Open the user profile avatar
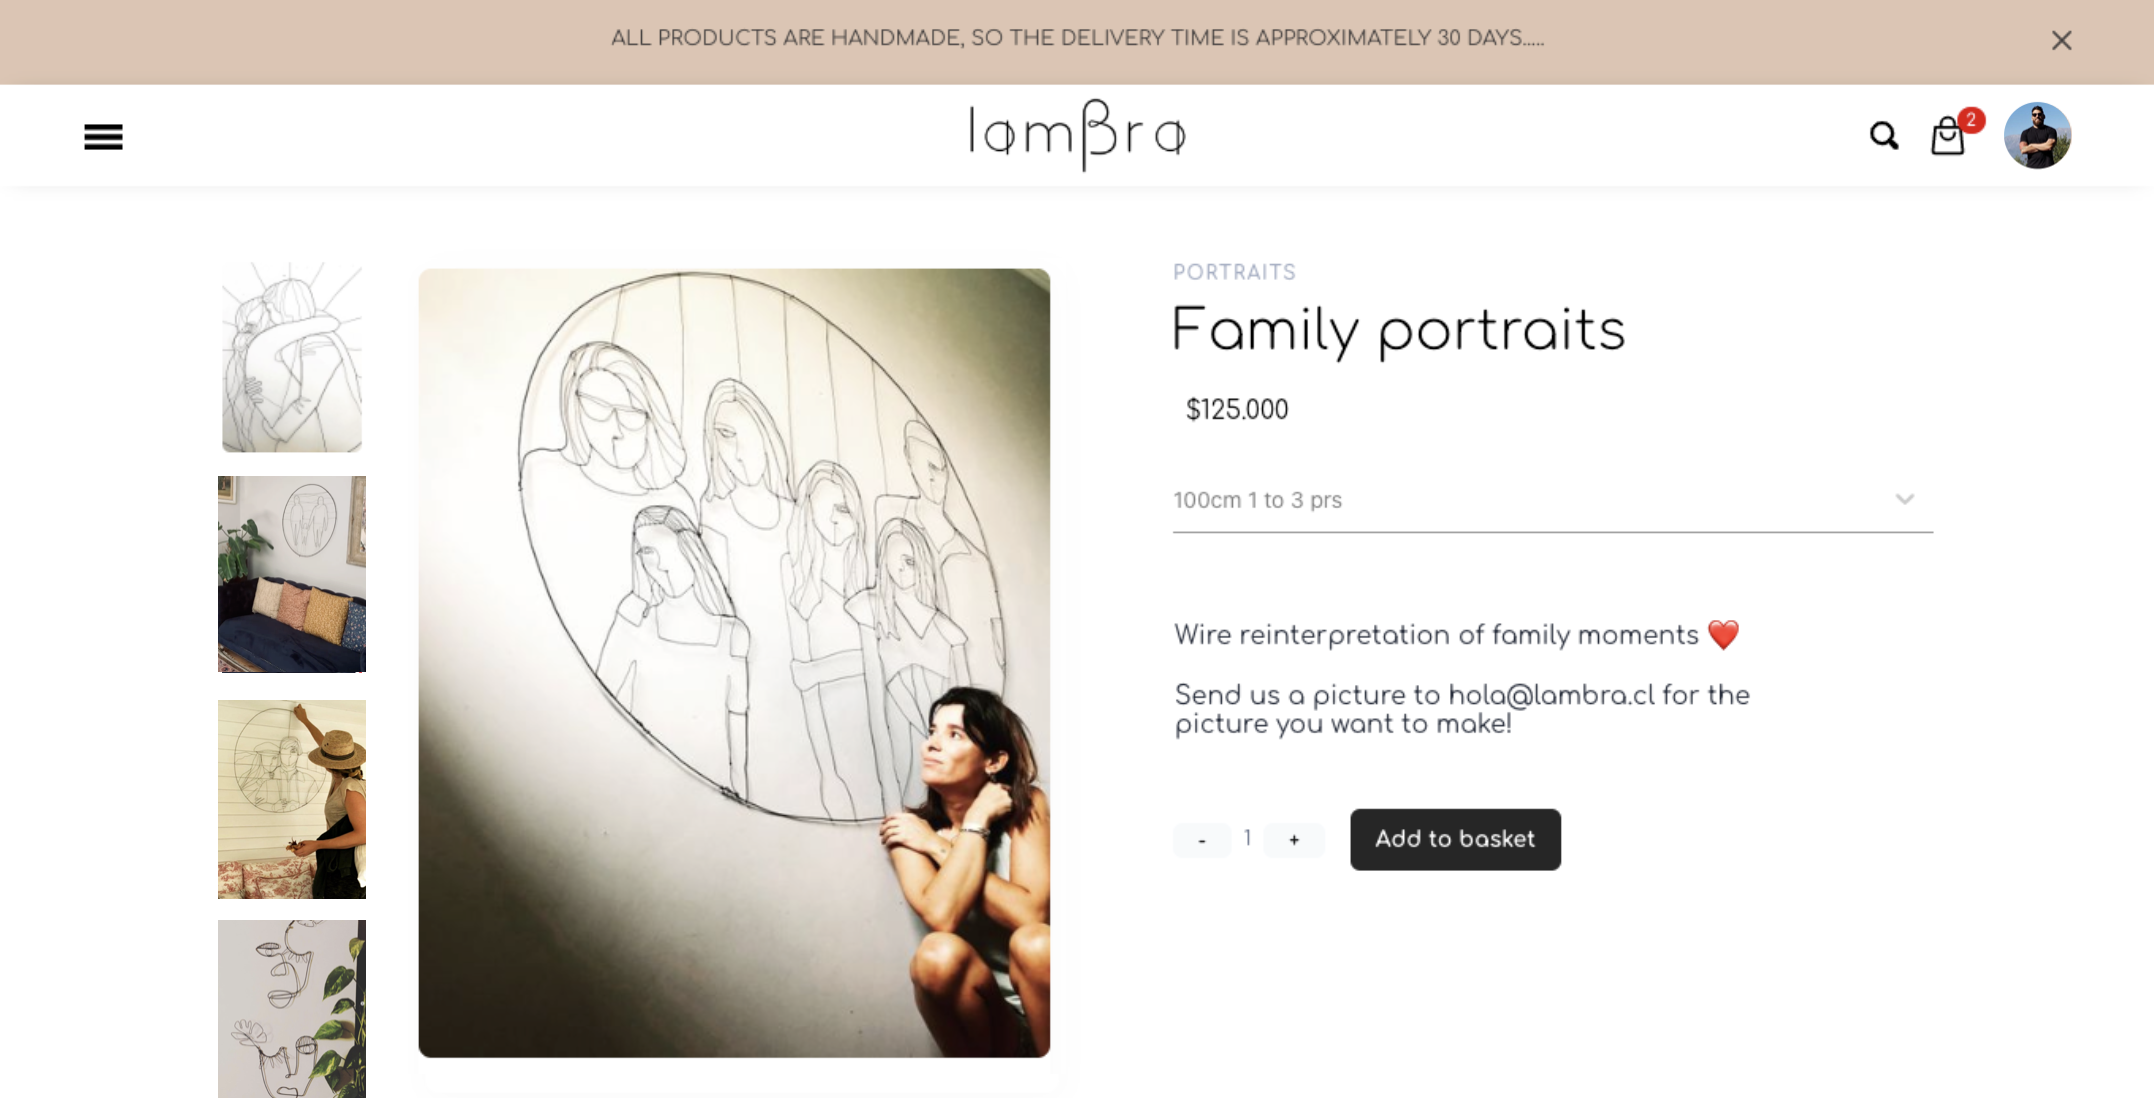This screenshot has height=1098, width=2154. point(2037,135)
